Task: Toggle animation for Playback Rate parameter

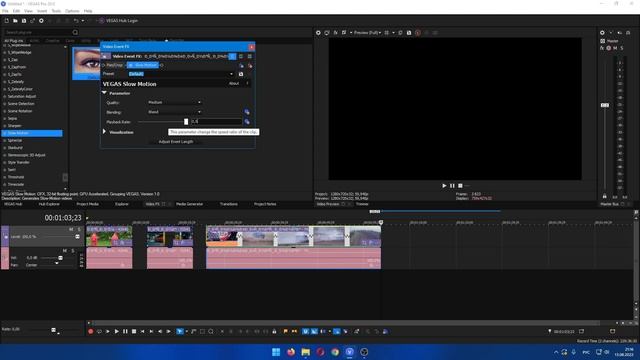Action: [247, 122]
